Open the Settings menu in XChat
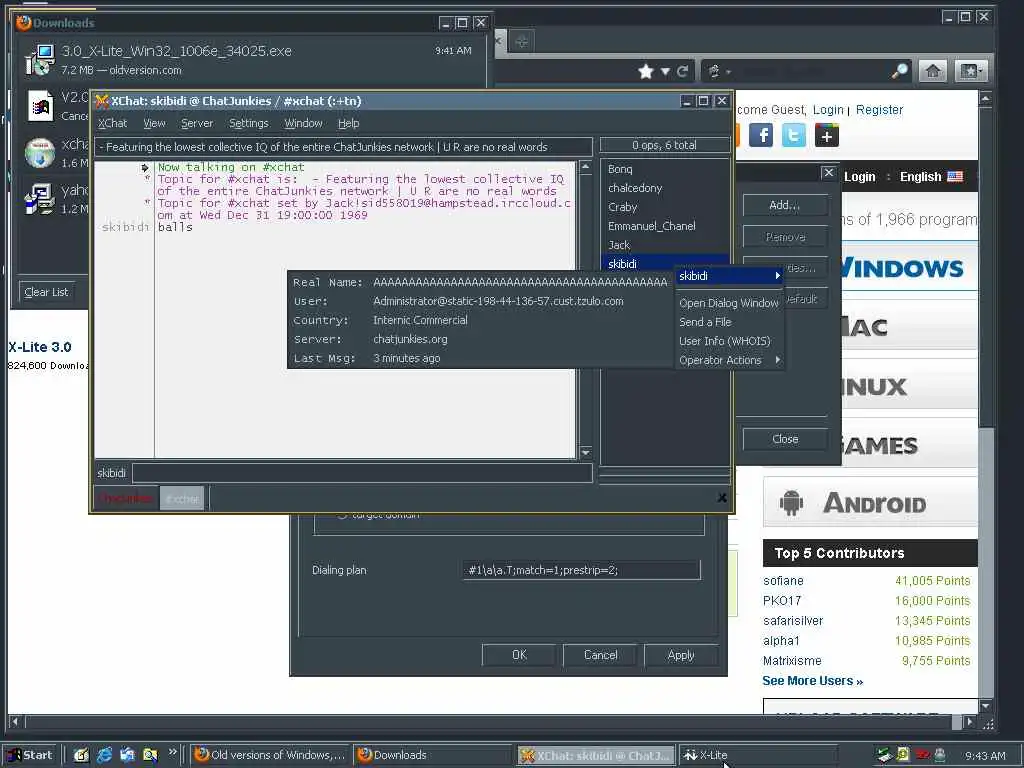Viewport: 1024px width, 768px height. tap(248, 123)
